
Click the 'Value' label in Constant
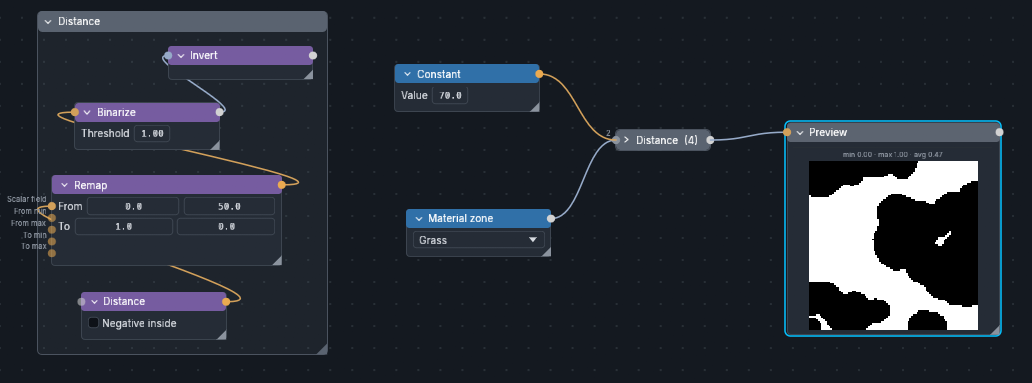[x=414, y=95]
